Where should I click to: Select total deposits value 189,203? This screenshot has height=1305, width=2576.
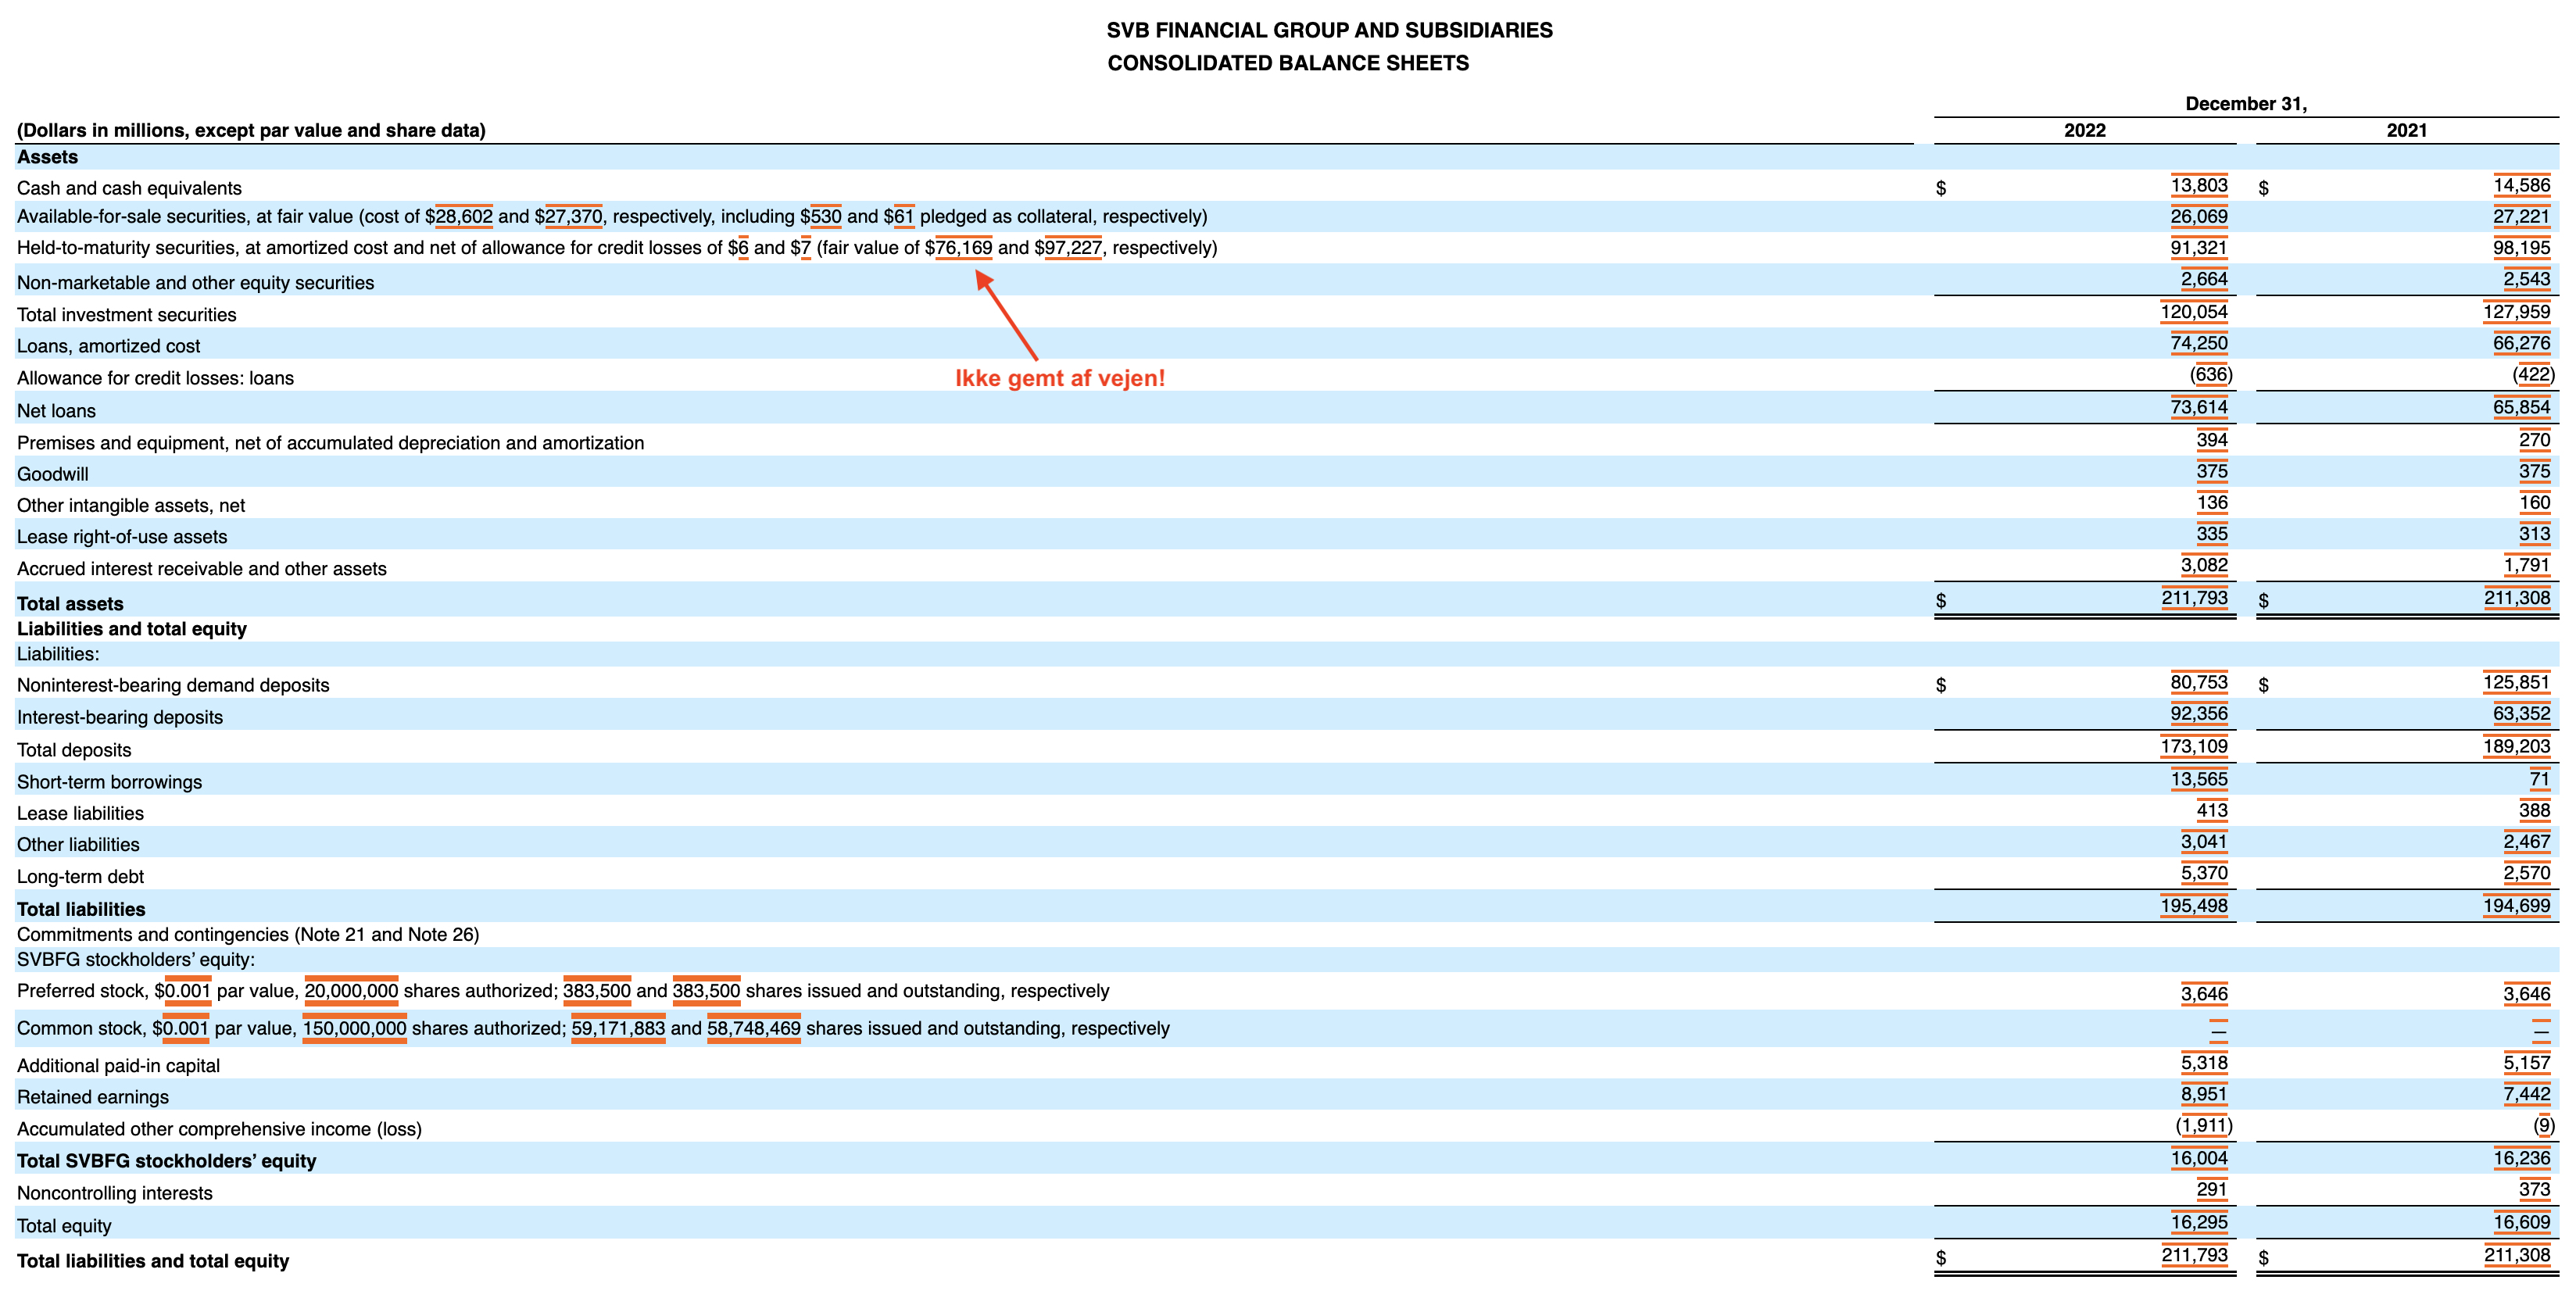click(2517, 747)
